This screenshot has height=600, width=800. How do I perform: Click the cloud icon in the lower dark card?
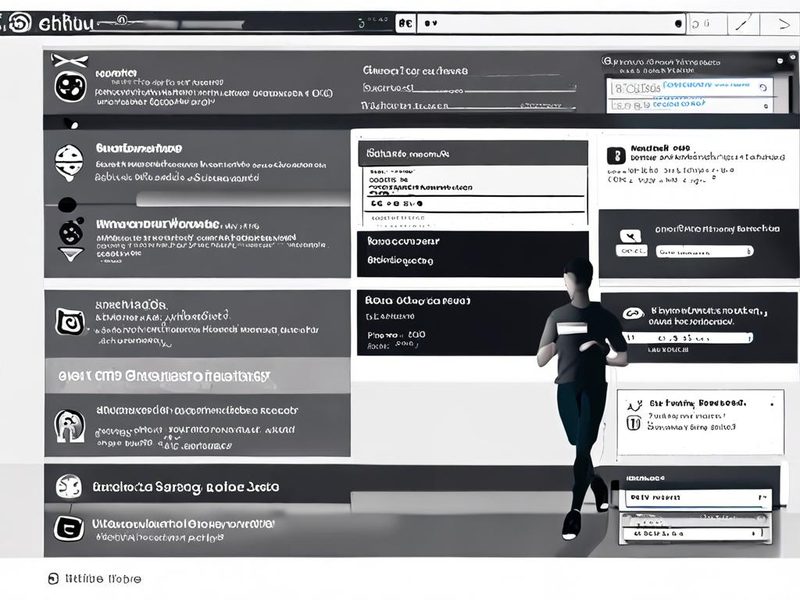[x=633, y=313]
